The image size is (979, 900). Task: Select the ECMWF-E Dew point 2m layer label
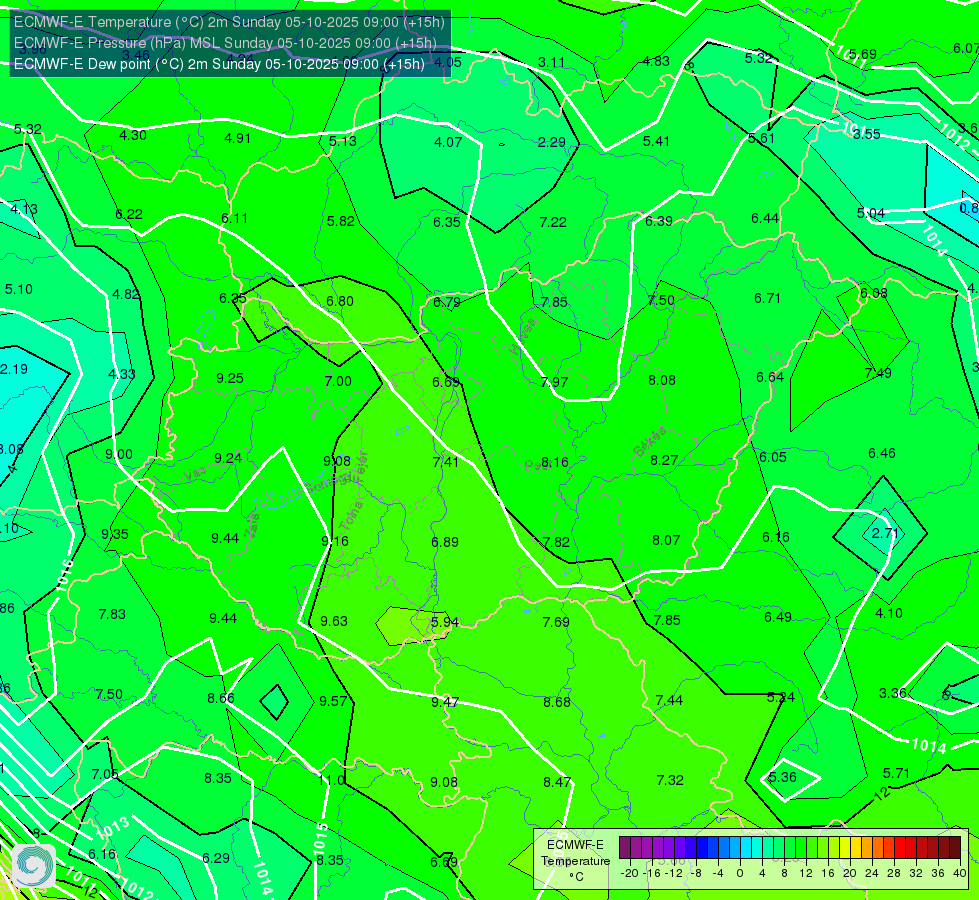[x=219, y=64]
